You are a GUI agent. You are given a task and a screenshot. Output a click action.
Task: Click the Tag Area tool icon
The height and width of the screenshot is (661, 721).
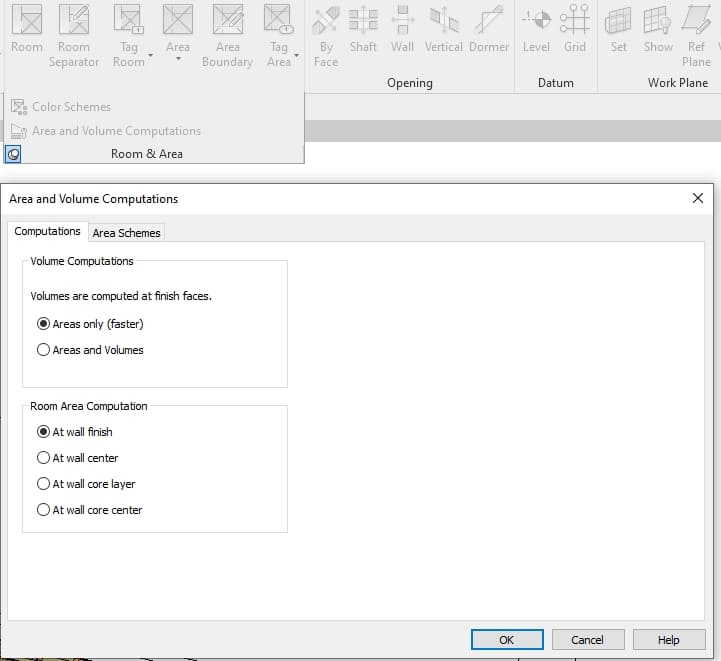278,19
